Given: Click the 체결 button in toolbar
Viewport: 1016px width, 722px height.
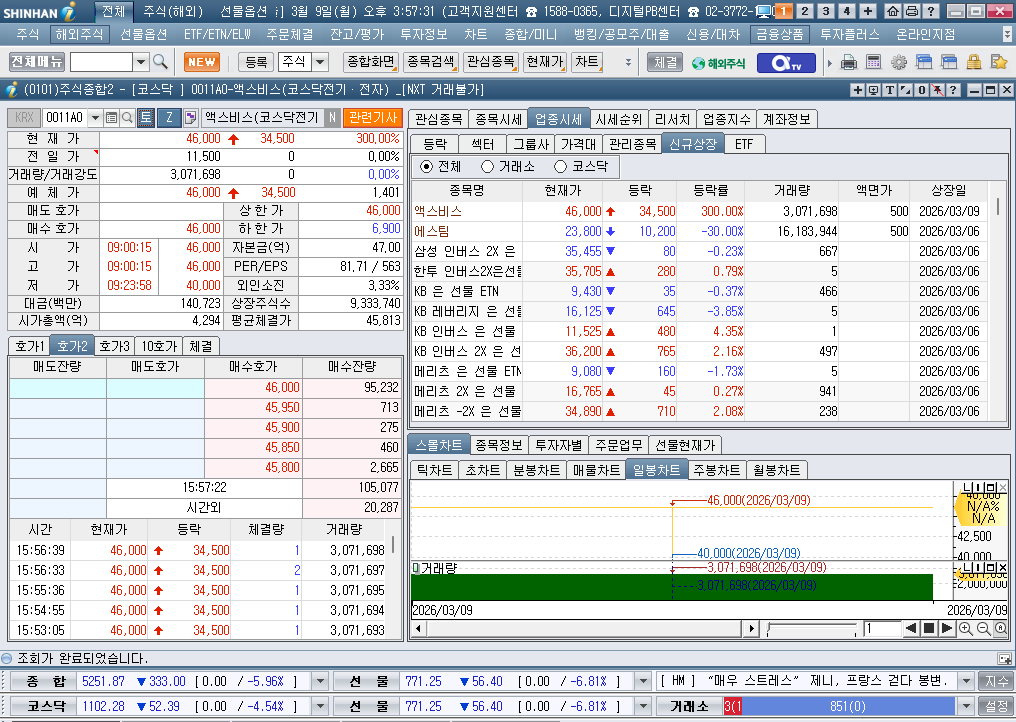Looking at the screenshot, I should tap(665, 62).
